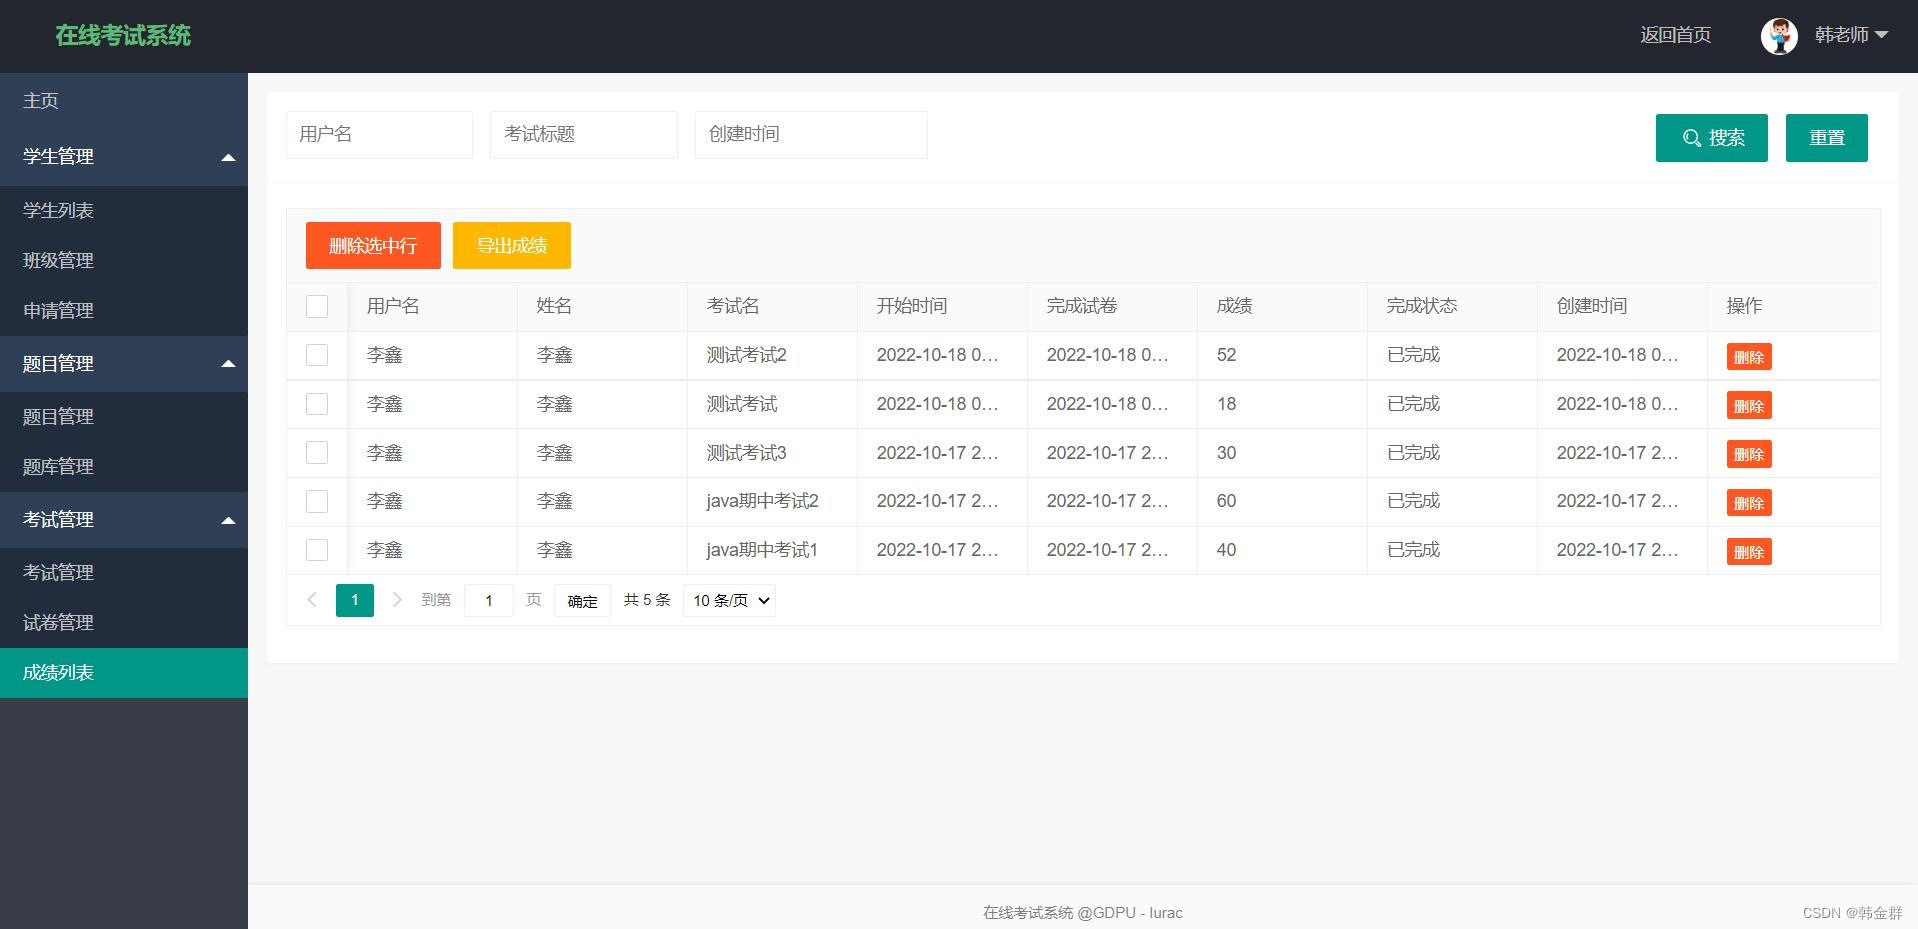The image size is (1918, 929).
Task: Open 题目管理 sub-item in sidebar
Action: tap(124, 417)
